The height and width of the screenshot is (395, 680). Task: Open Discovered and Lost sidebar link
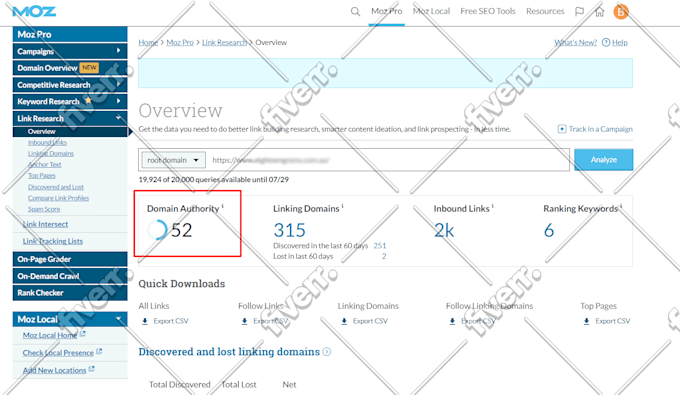[56, 187]
